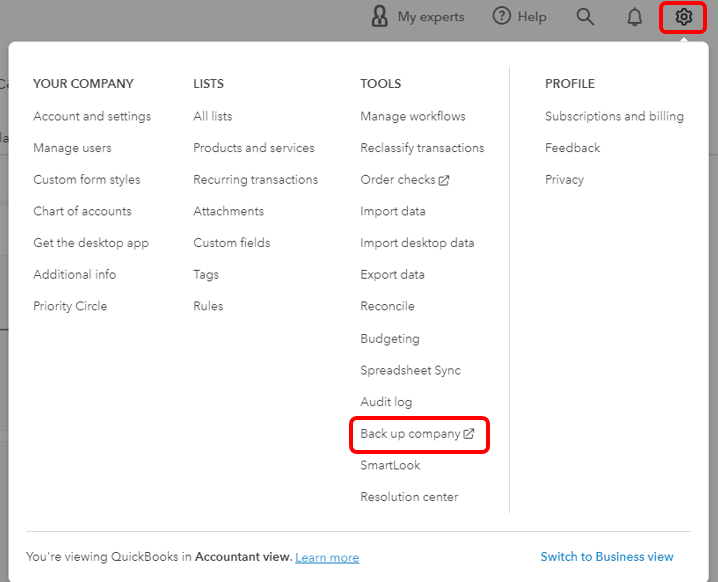
Task: Select Chart of accounts
Action: tap(82, 211)
